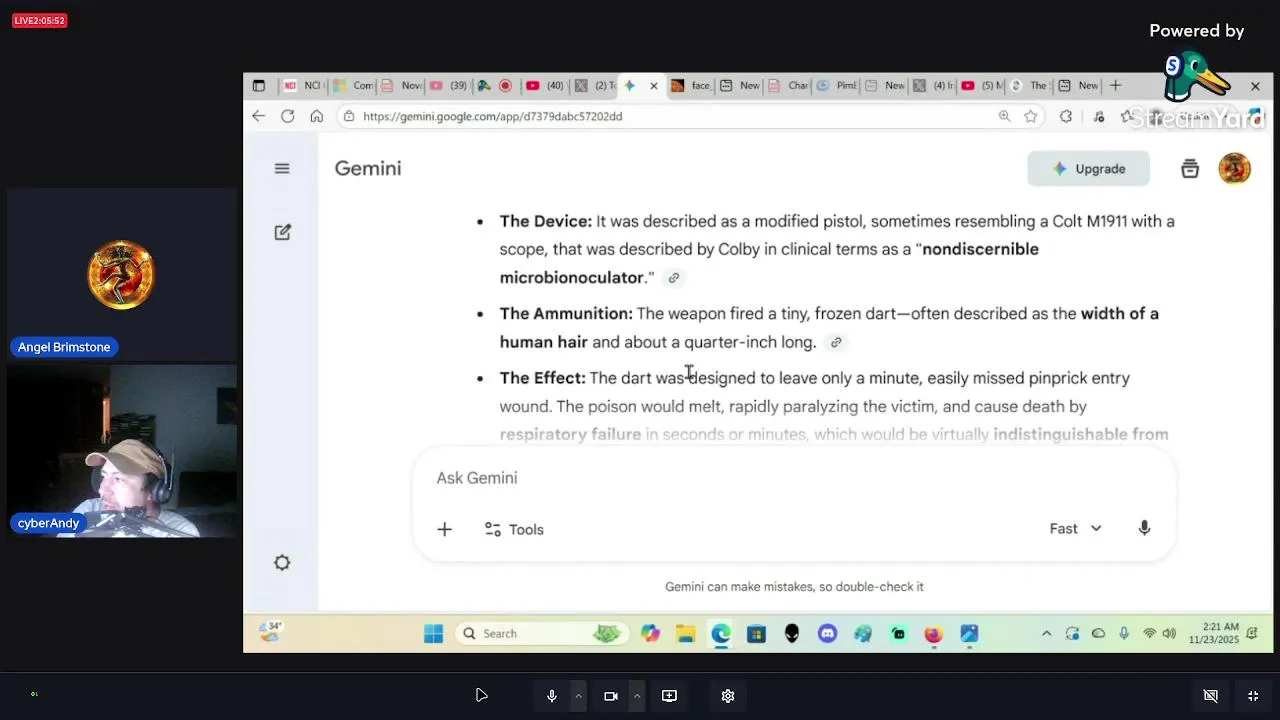Toggle the StreamYard microphone mute button
Screen dimensions: 1280x720
551,696
